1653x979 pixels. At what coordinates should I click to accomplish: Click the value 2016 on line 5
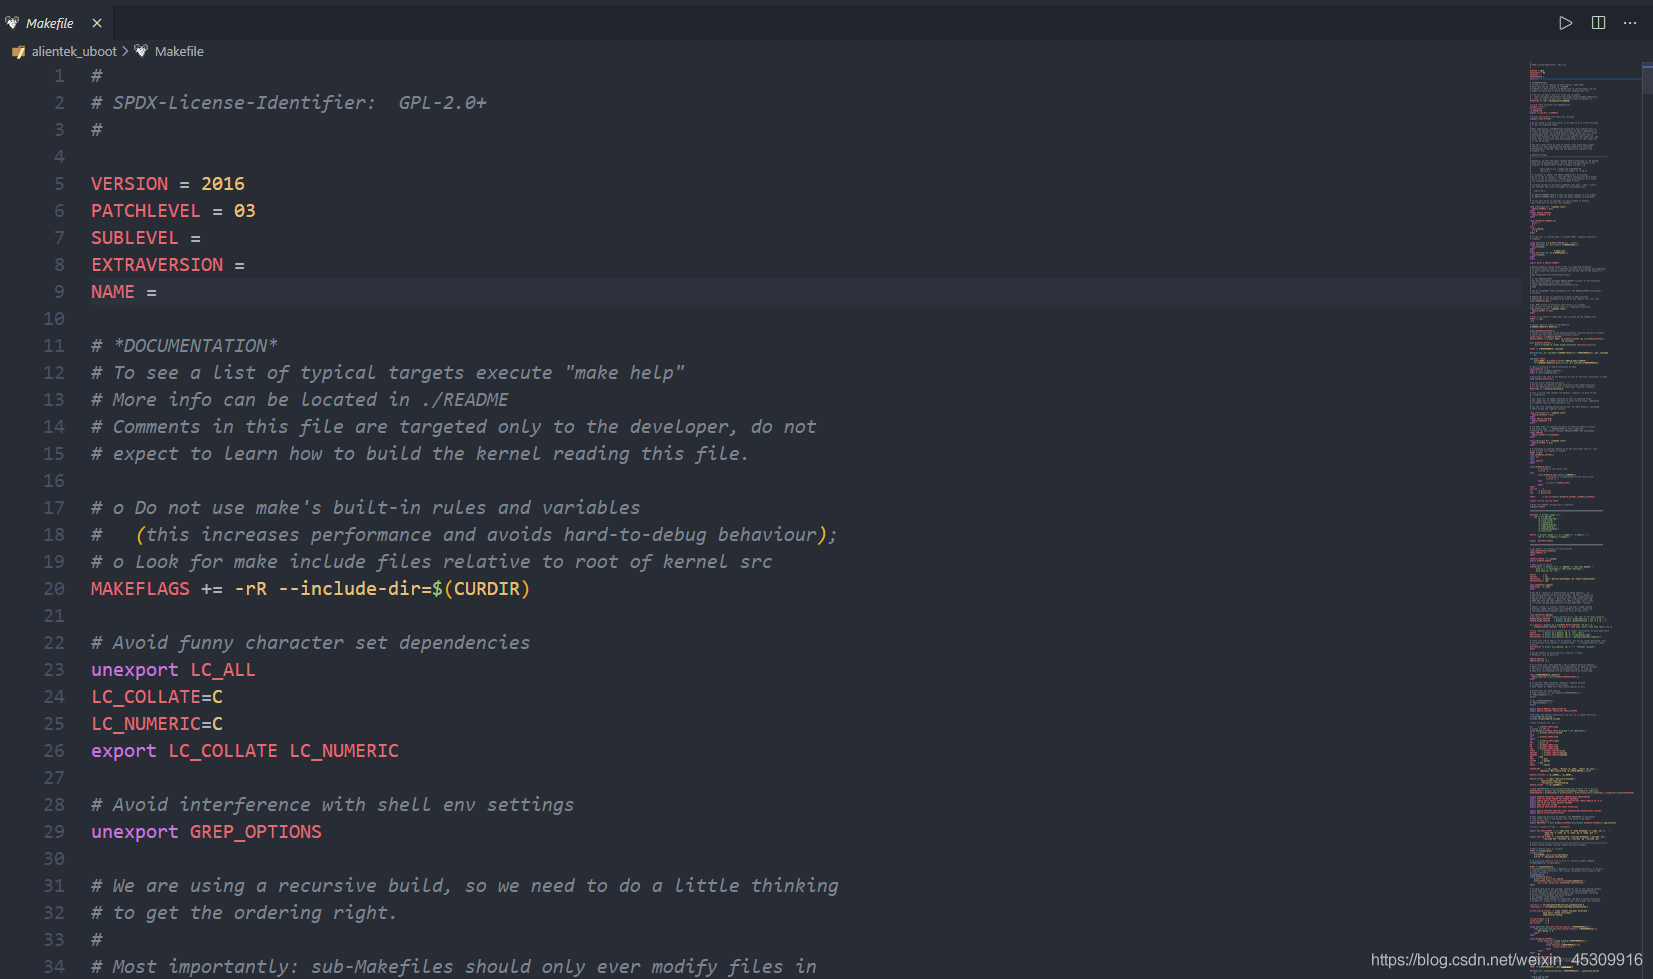point(223,184)
